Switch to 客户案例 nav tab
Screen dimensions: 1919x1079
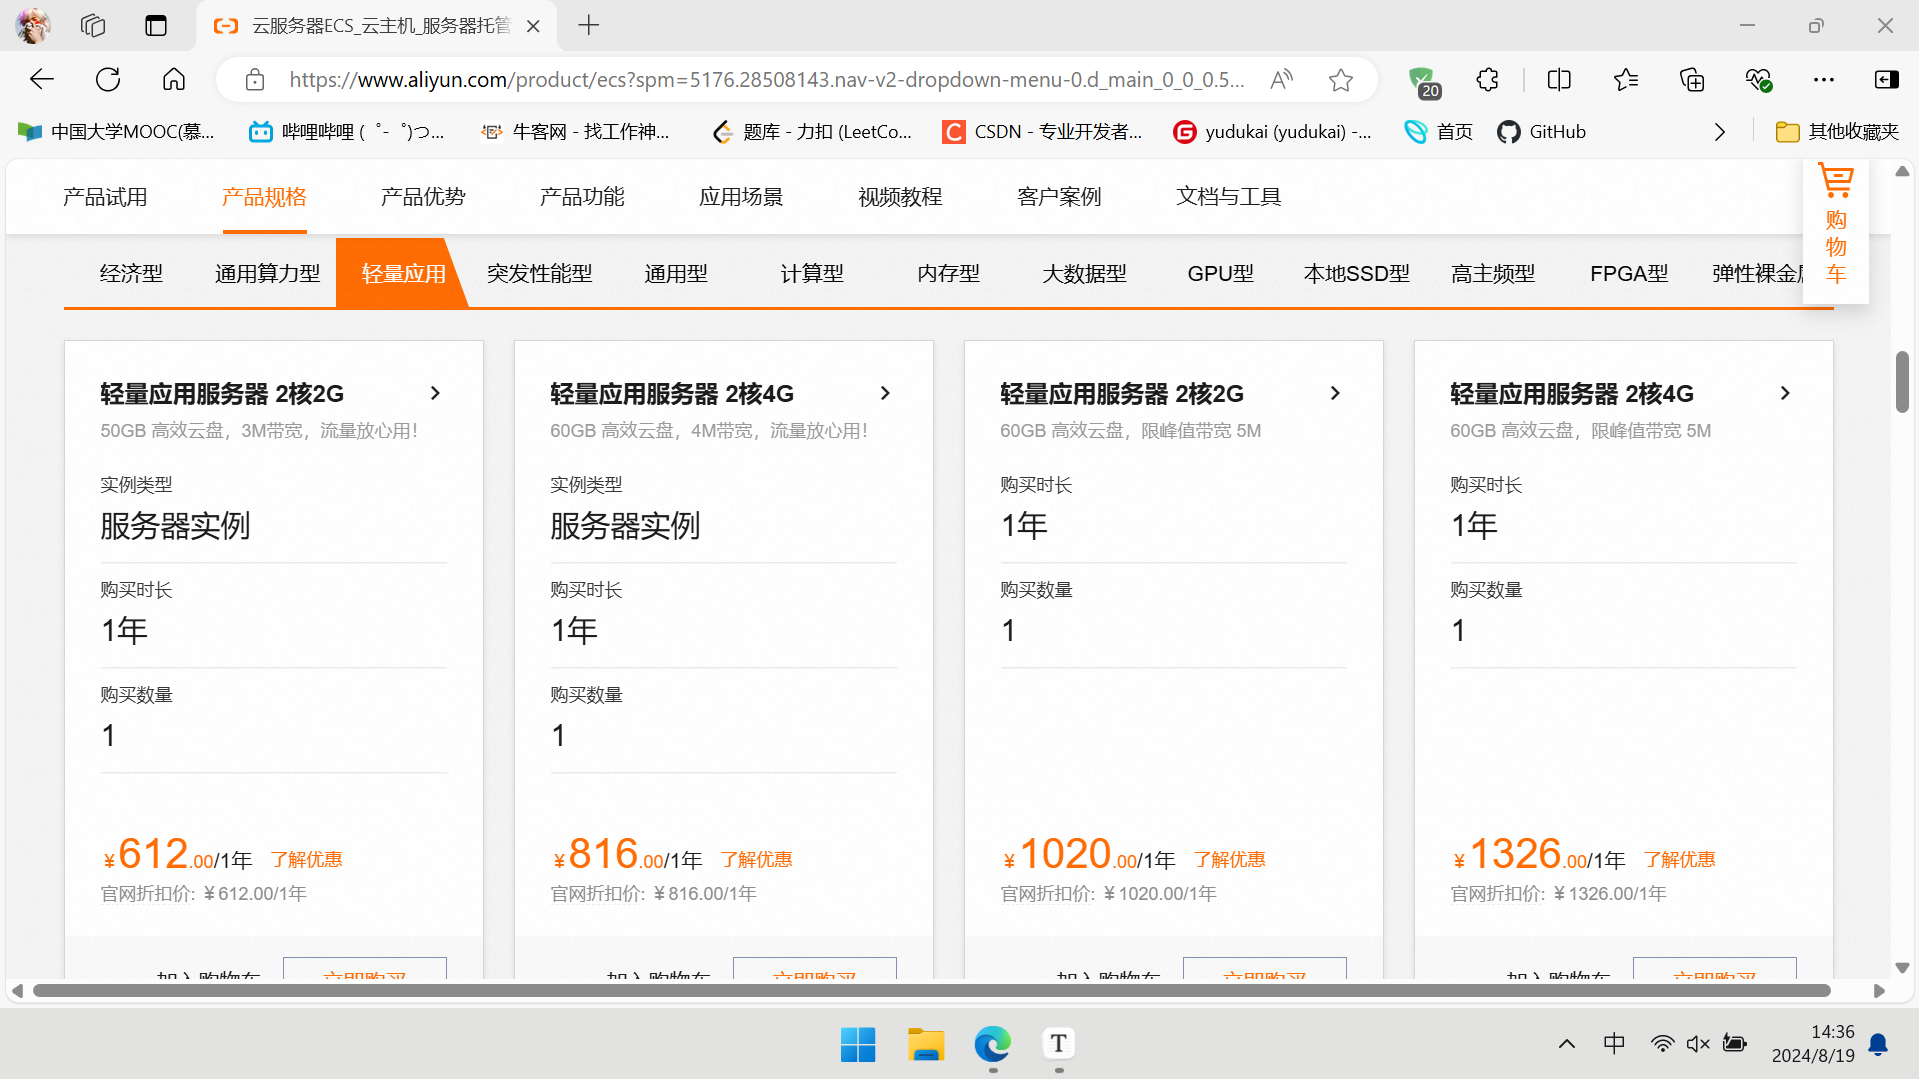click(x=1059, y=197)
